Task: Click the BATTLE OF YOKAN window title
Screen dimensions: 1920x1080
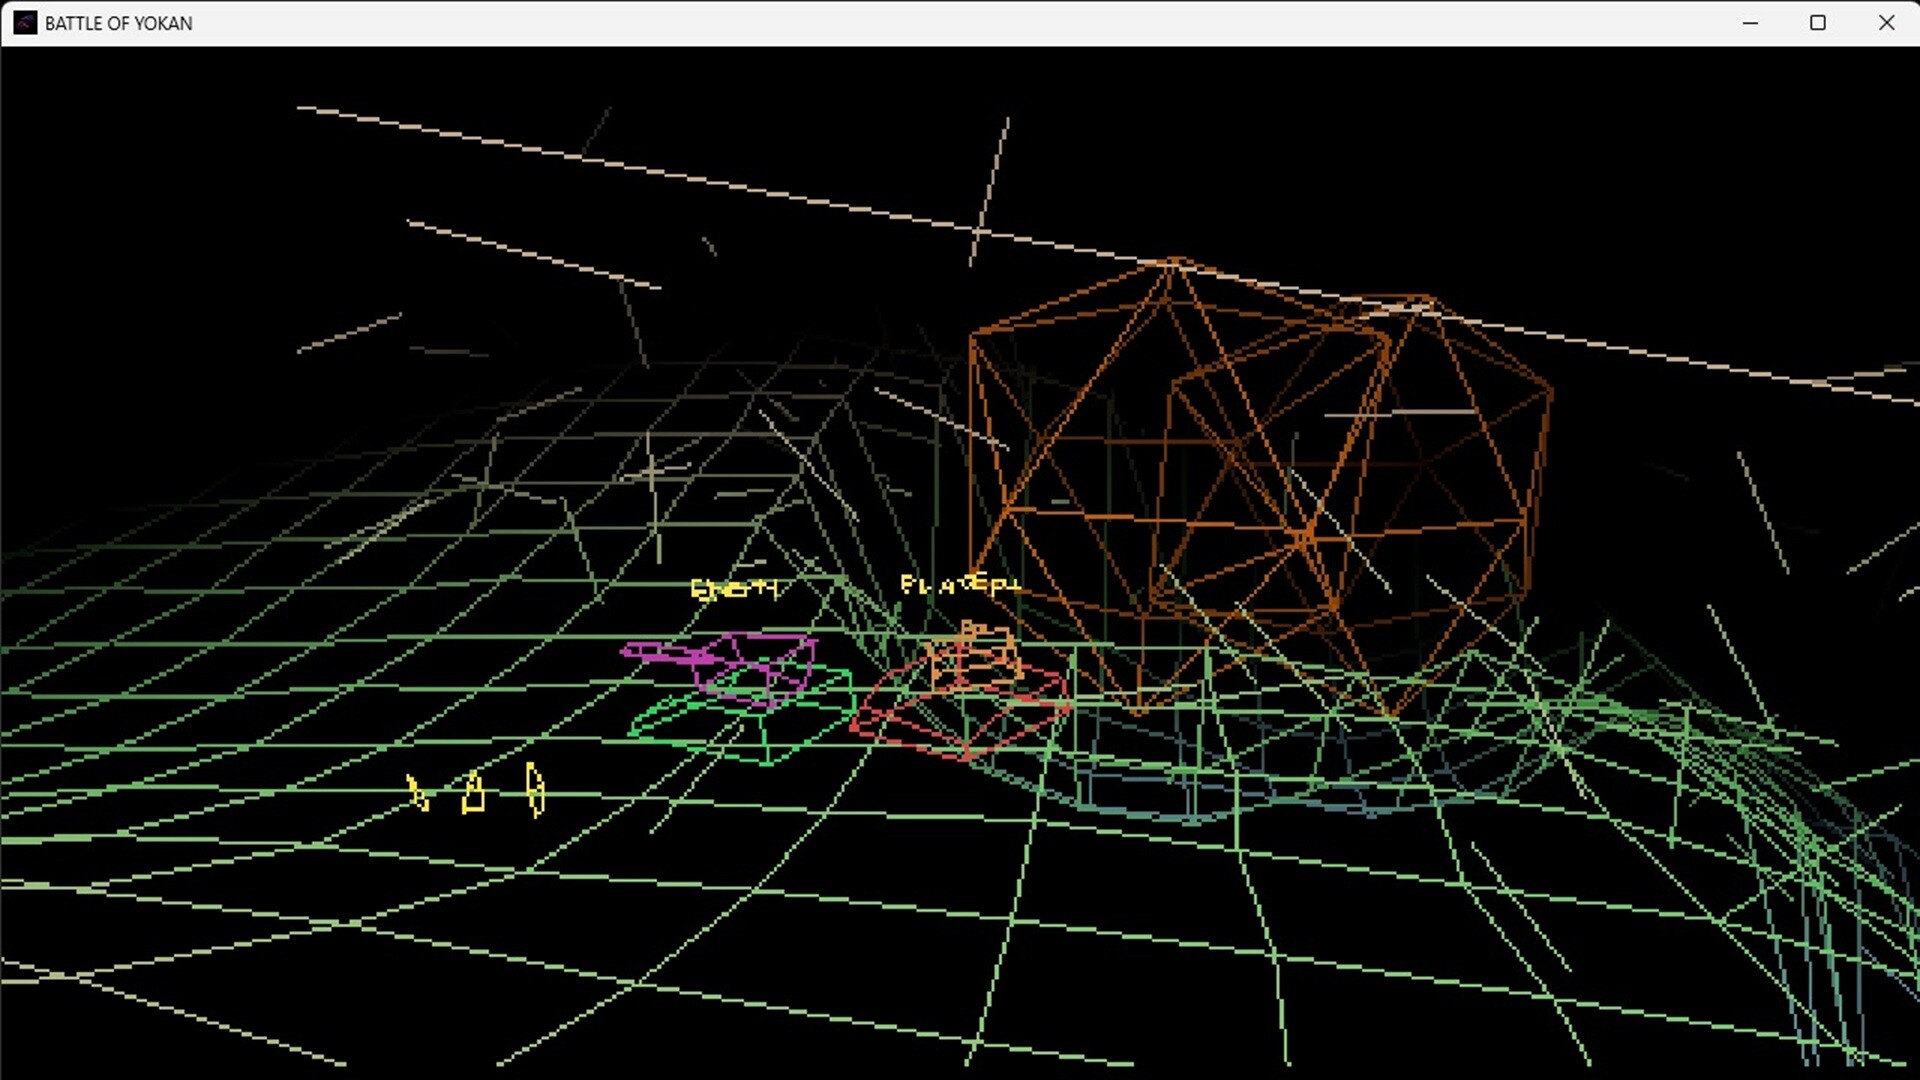Action: pos(118,23)
